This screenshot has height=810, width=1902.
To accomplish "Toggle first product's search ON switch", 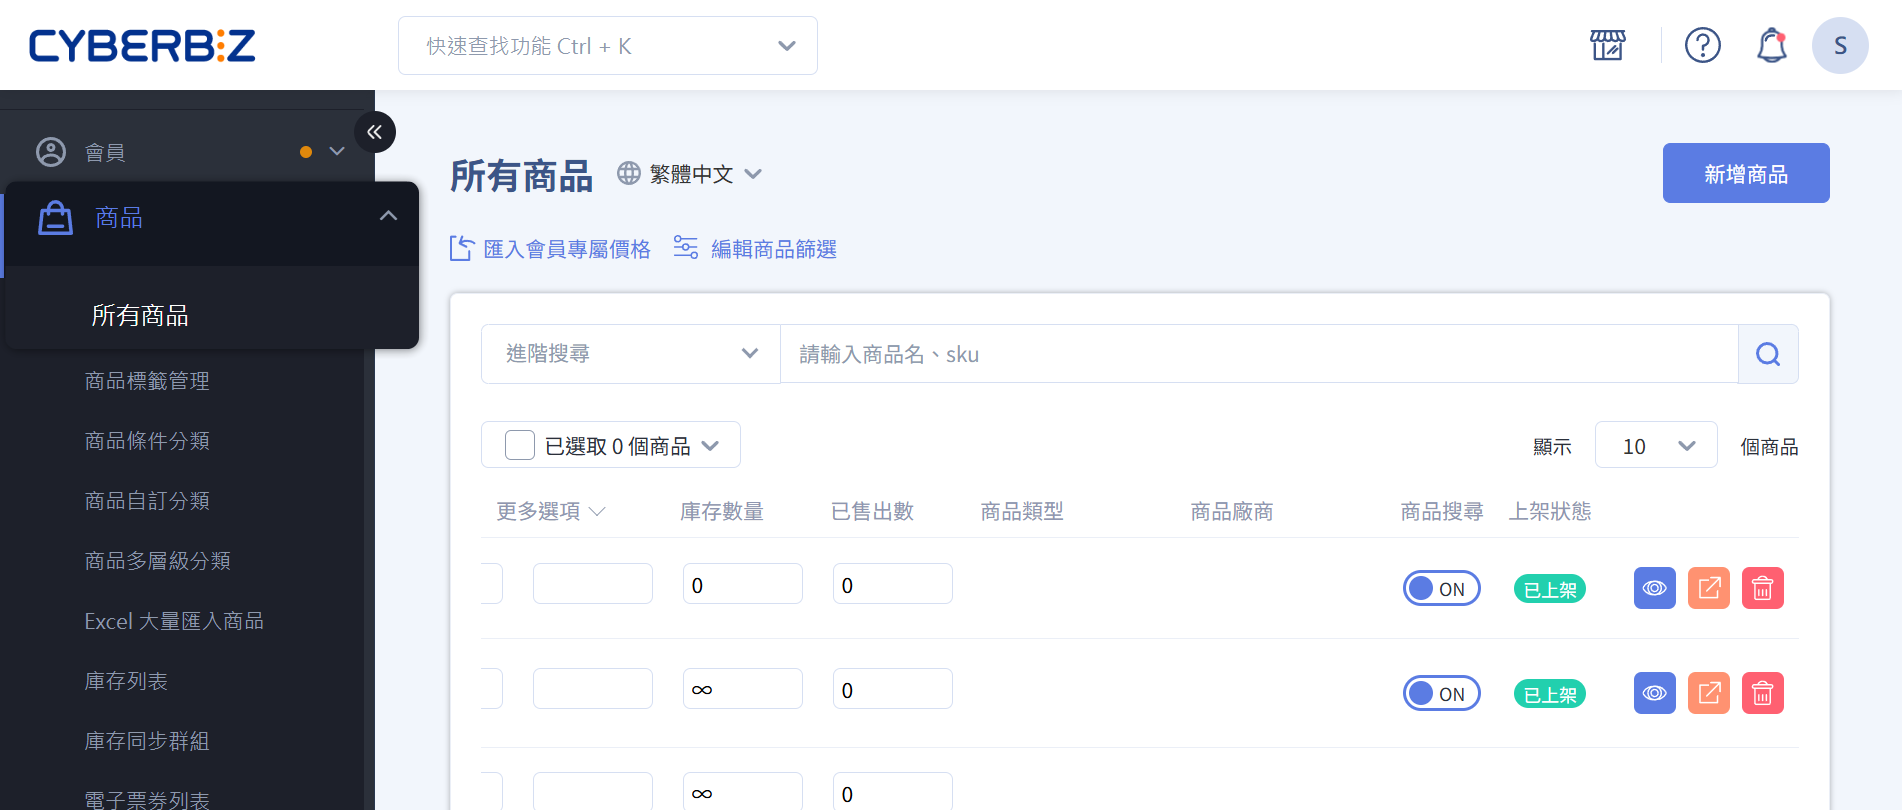I will coord(1441,588).
